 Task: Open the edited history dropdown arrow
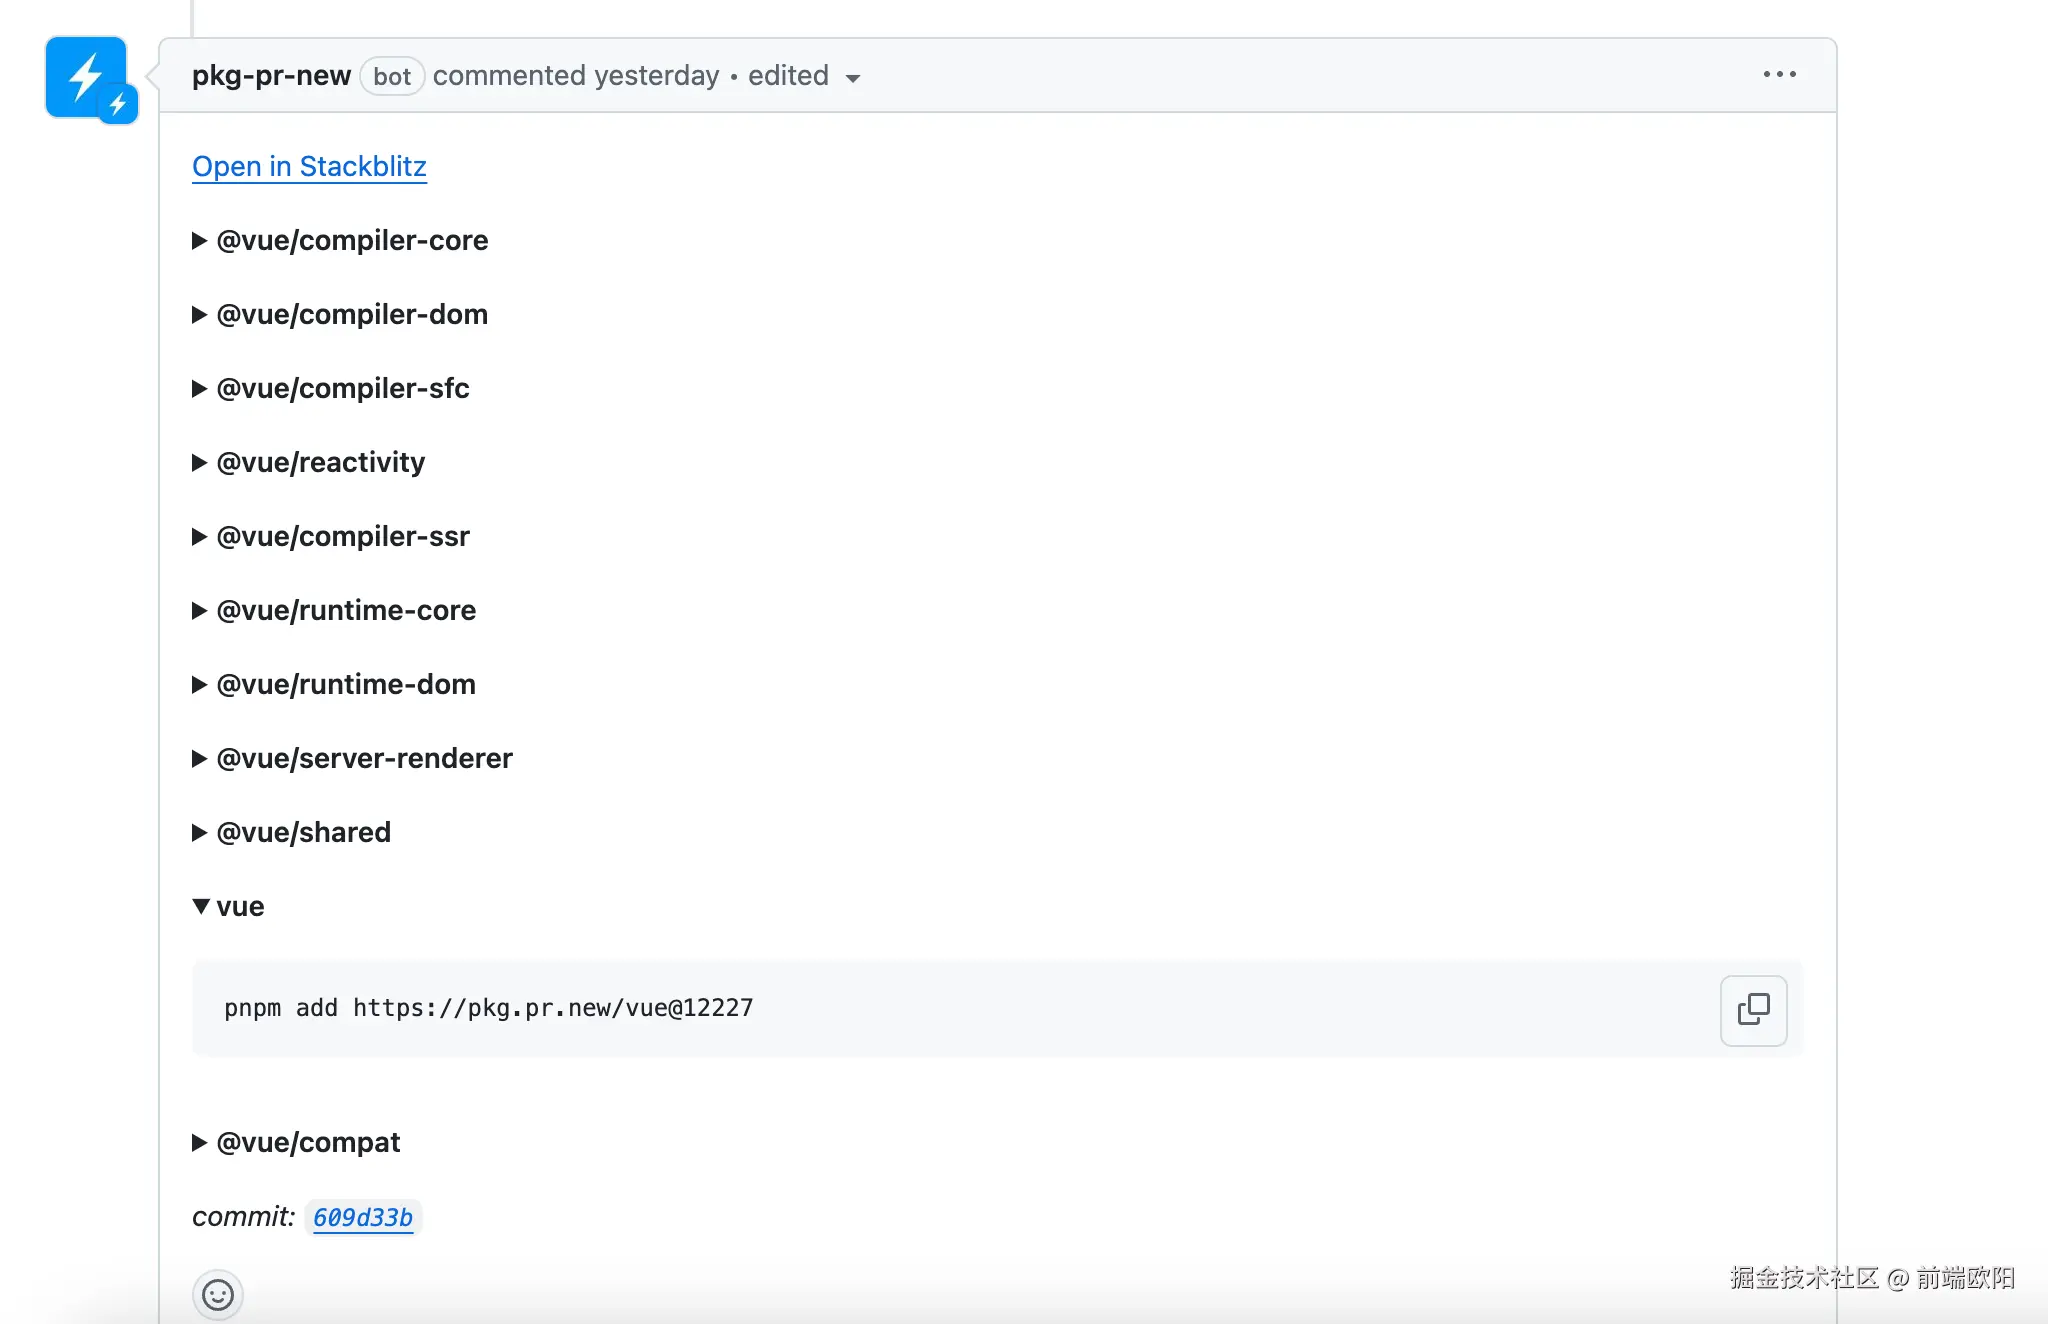[853, 78]
